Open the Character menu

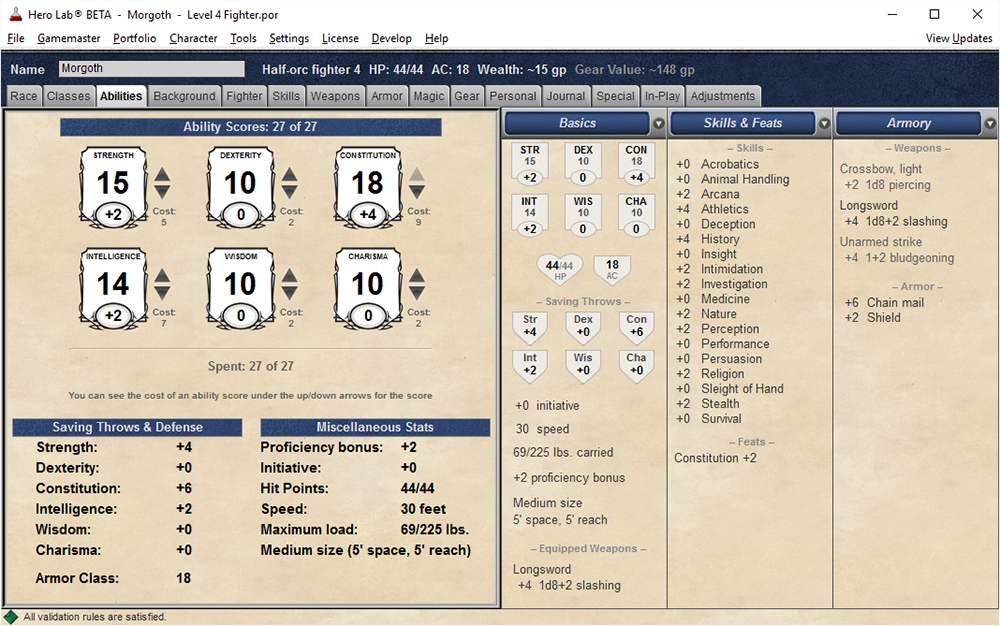click(193, 38)
